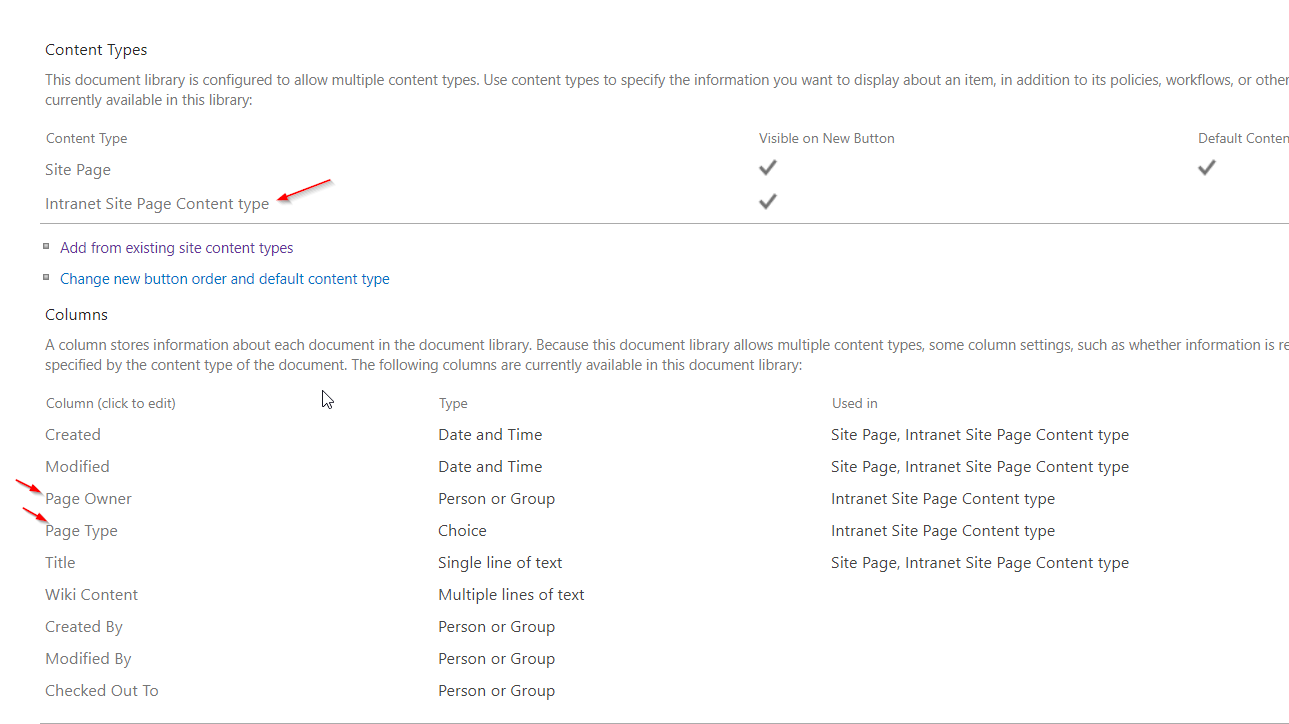Click bullet beside Change new button order
The image size is (1289, 724).
point(46,277)
